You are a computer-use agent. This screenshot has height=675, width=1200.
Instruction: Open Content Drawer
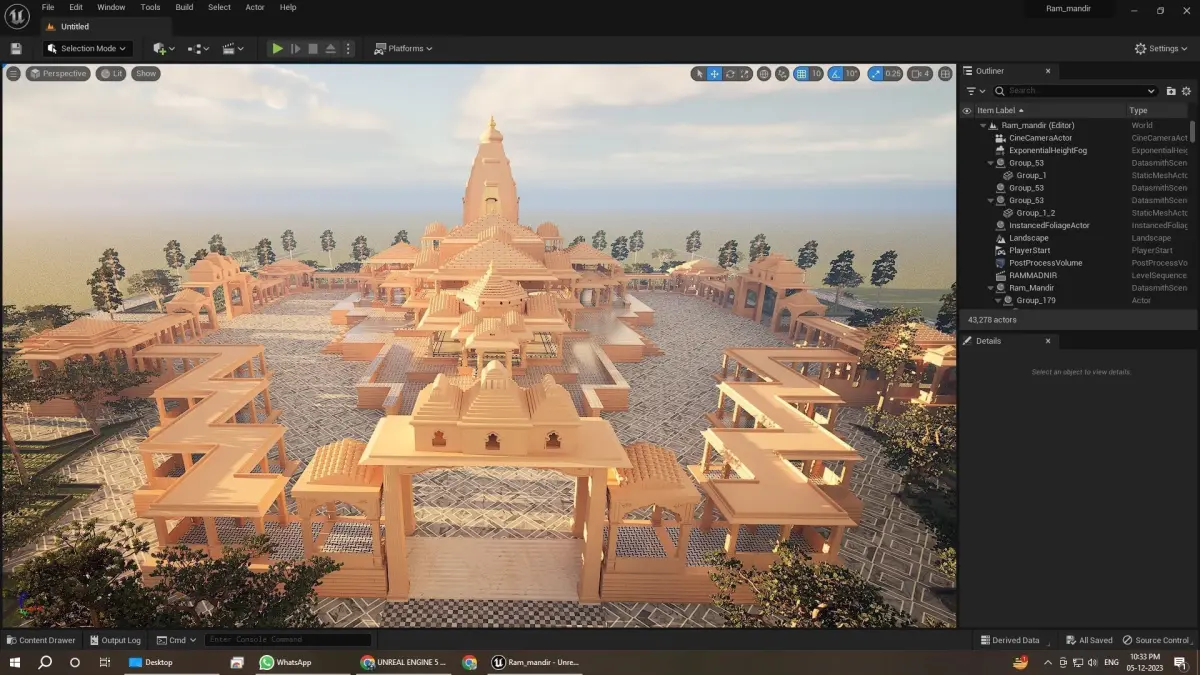pos(41,640)
